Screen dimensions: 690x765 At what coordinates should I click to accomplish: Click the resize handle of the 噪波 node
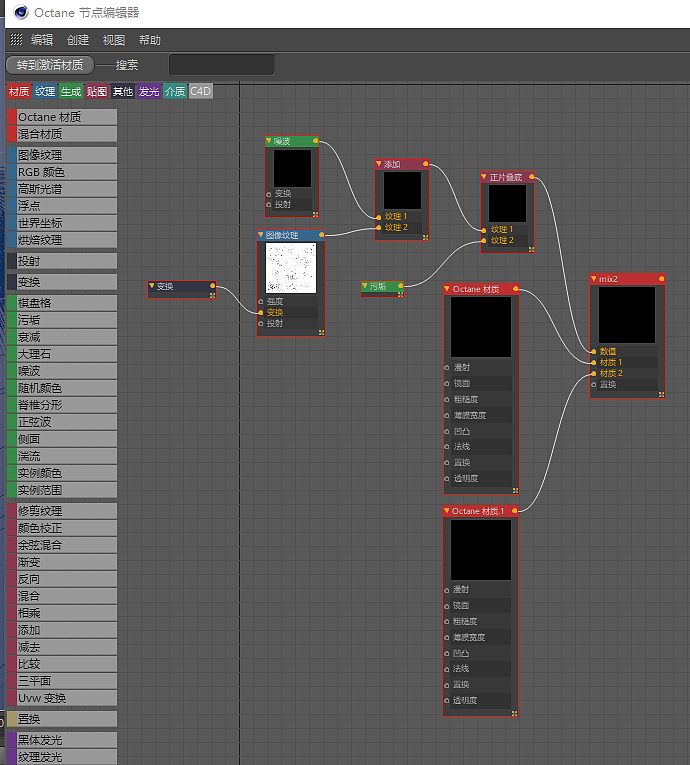[x=315, y=214]
